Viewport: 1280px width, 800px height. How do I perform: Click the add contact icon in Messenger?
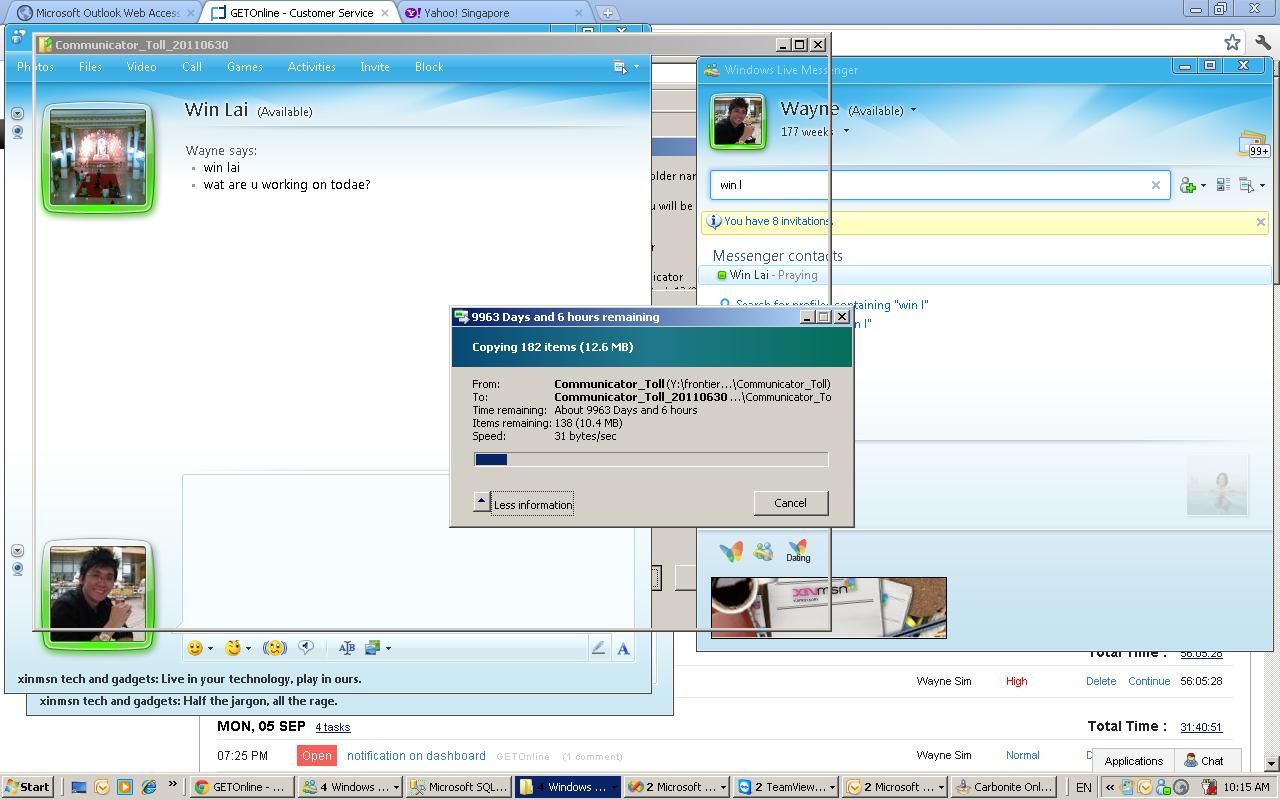coord(1188,185)
